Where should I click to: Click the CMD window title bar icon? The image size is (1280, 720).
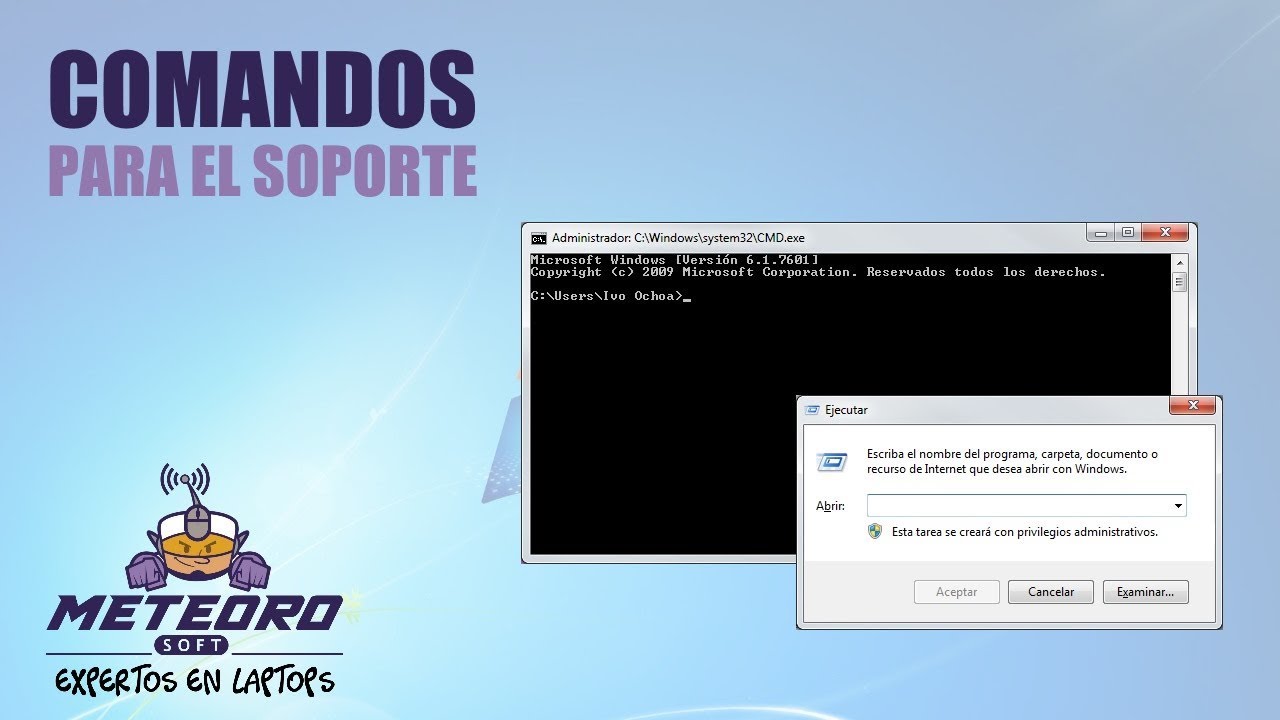coord(539,238)
